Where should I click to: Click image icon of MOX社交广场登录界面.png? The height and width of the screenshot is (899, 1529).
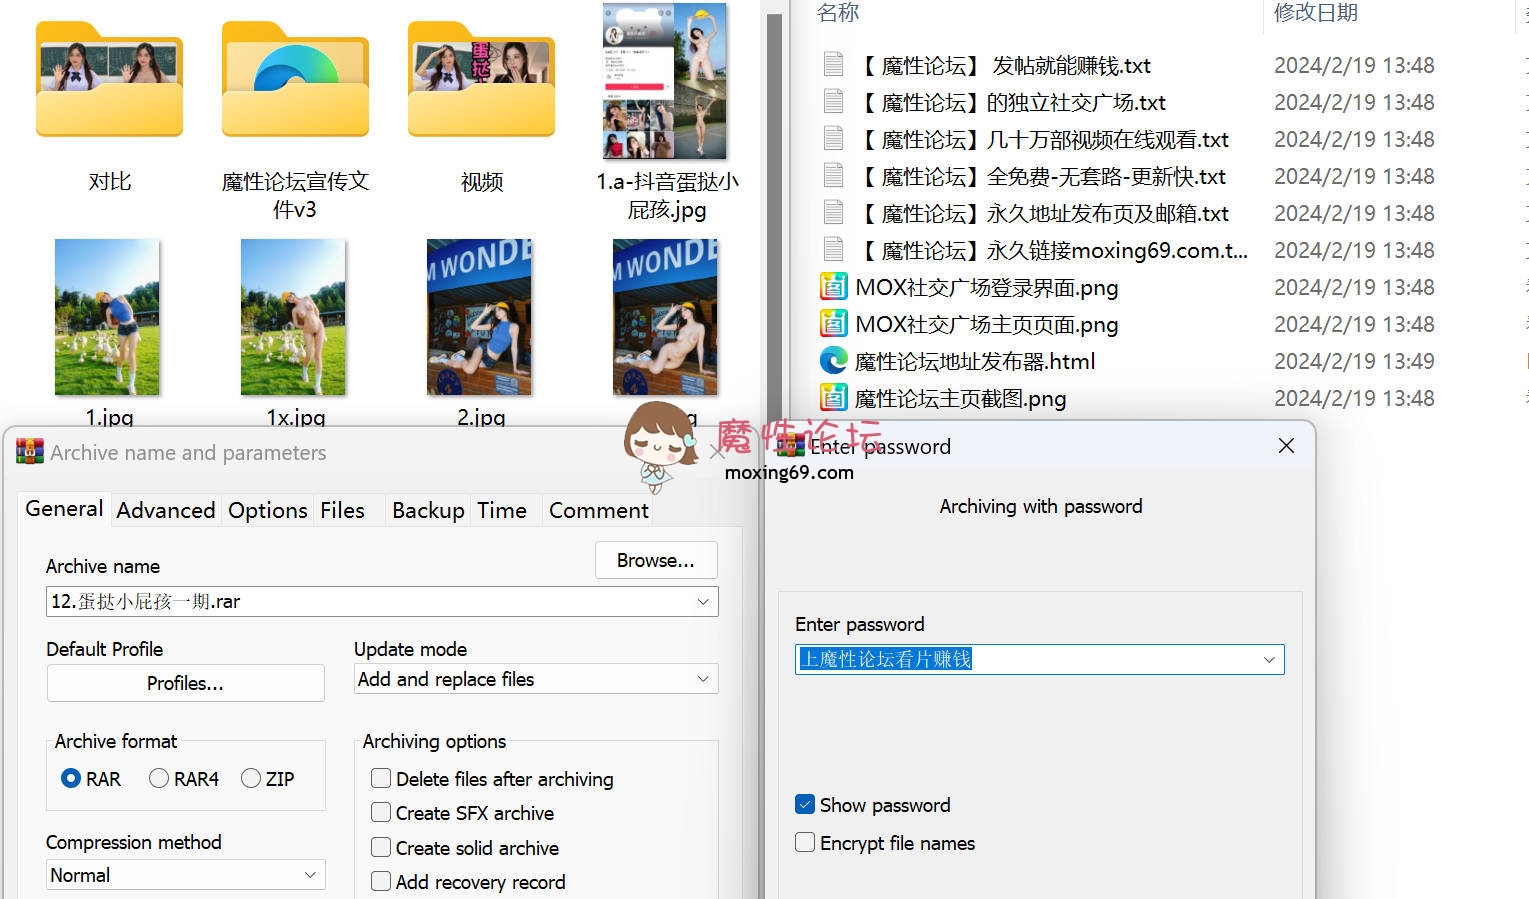coord(833,287)
